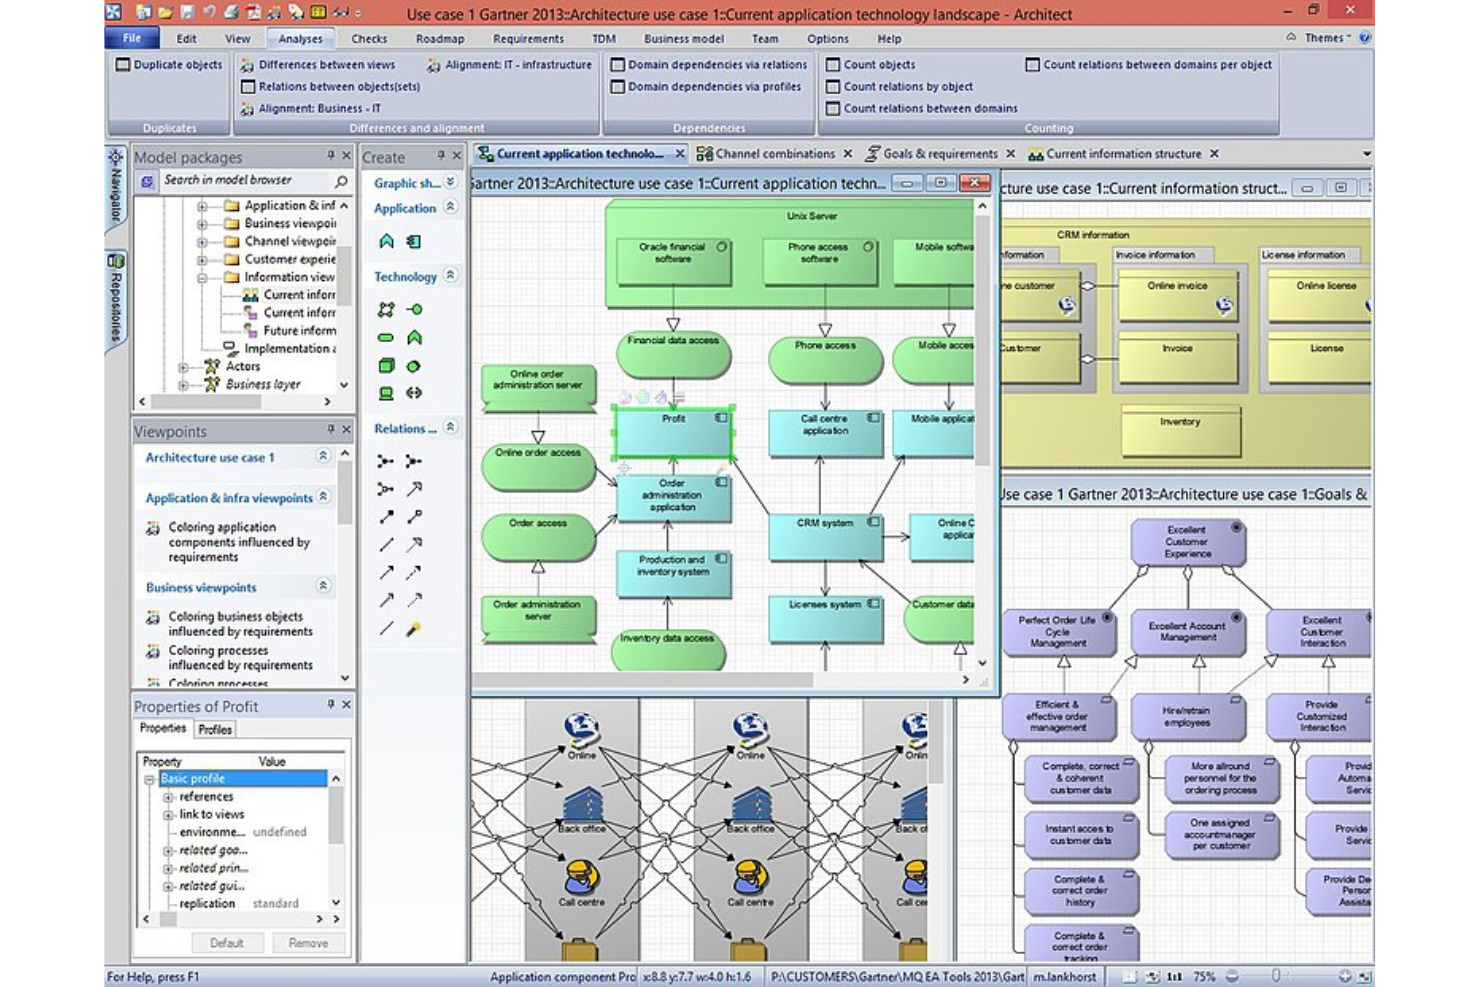Click the Duplicate objects icon in Analyses ribbon
Image resolution: width=1480 pixels, height=987 pixels.
click(122, 64)
